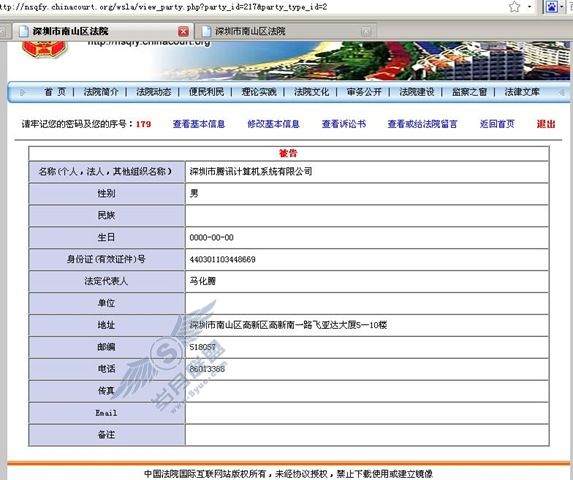The width and height of the screenshot is (573, 480).
Task: Open the dropdown arrow next to the star icon
Action: 530,7
